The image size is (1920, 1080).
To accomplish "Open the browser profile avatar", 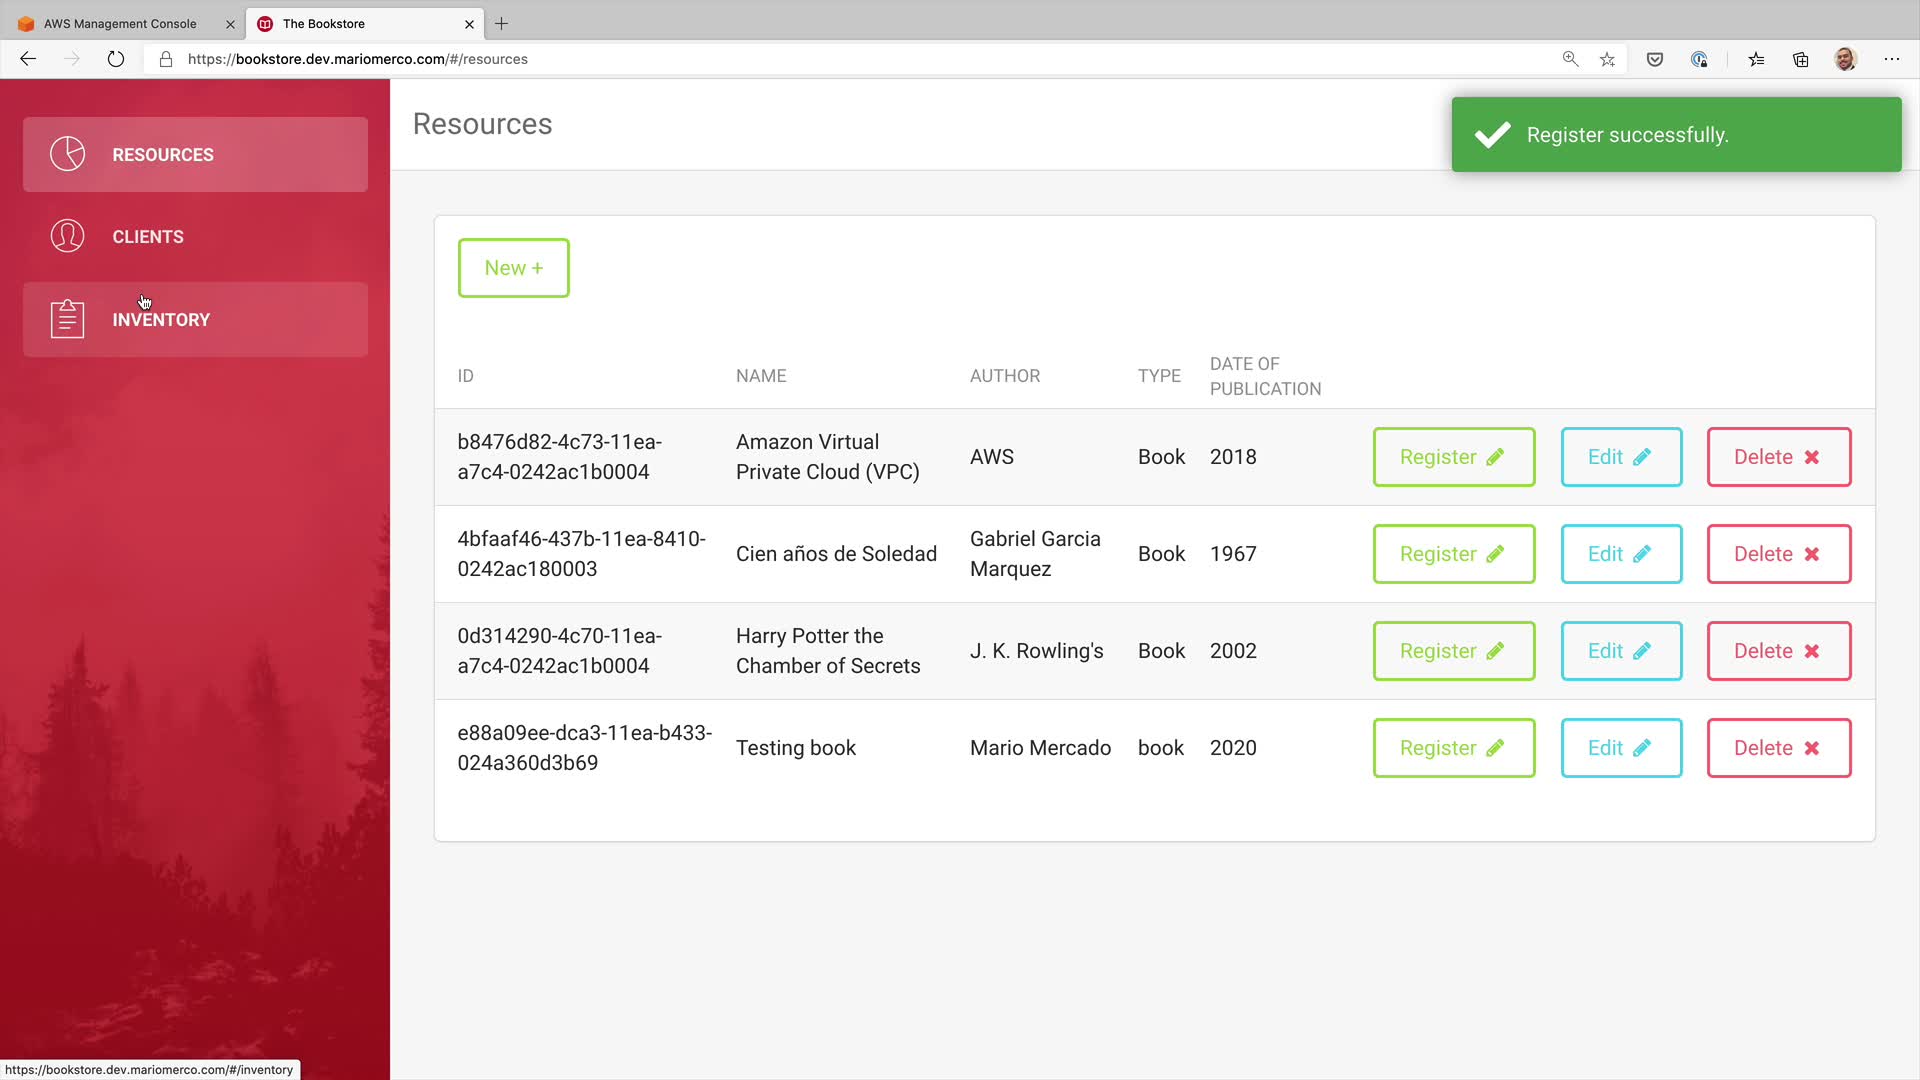I will [1845, 59].
